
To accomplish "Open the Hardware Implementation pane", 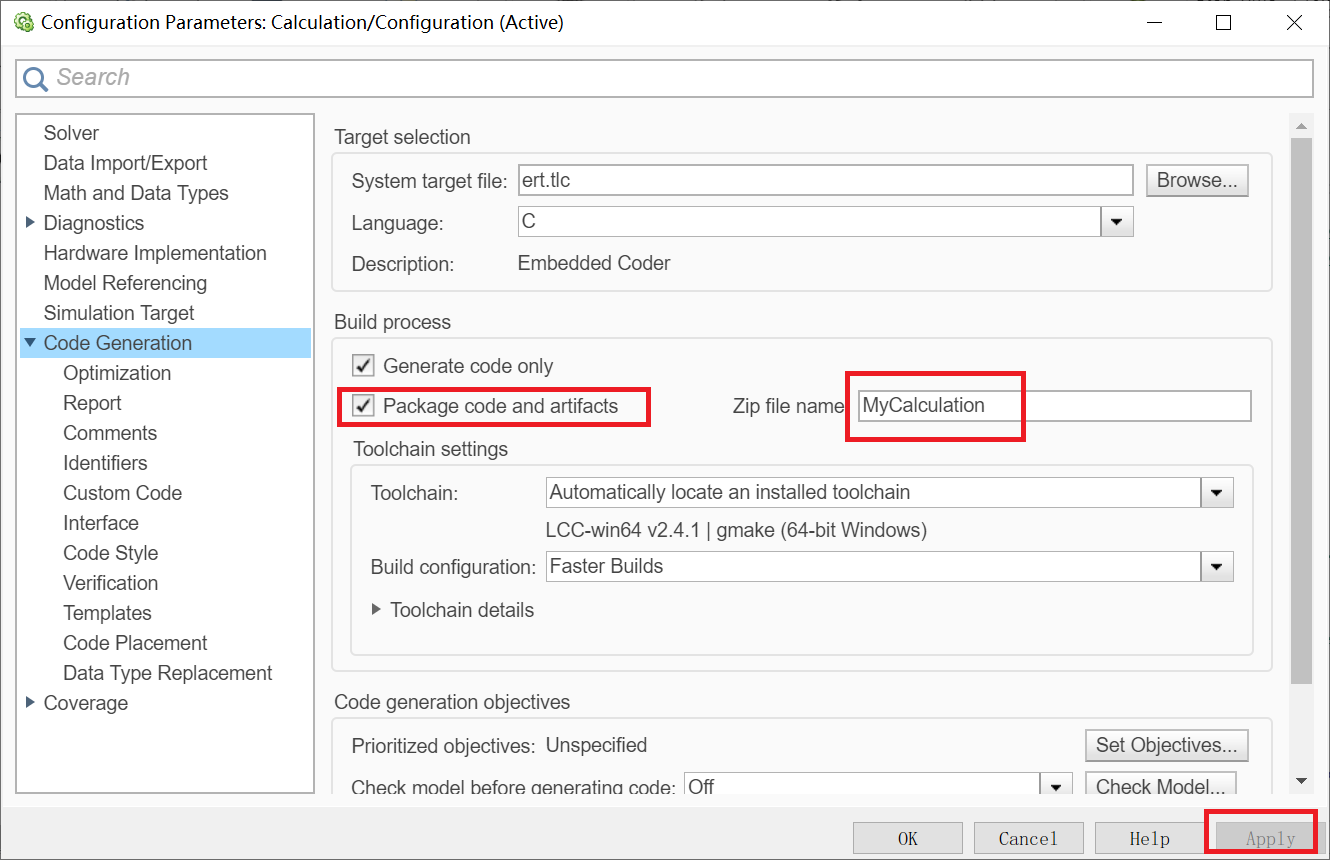I will [155, 253].
